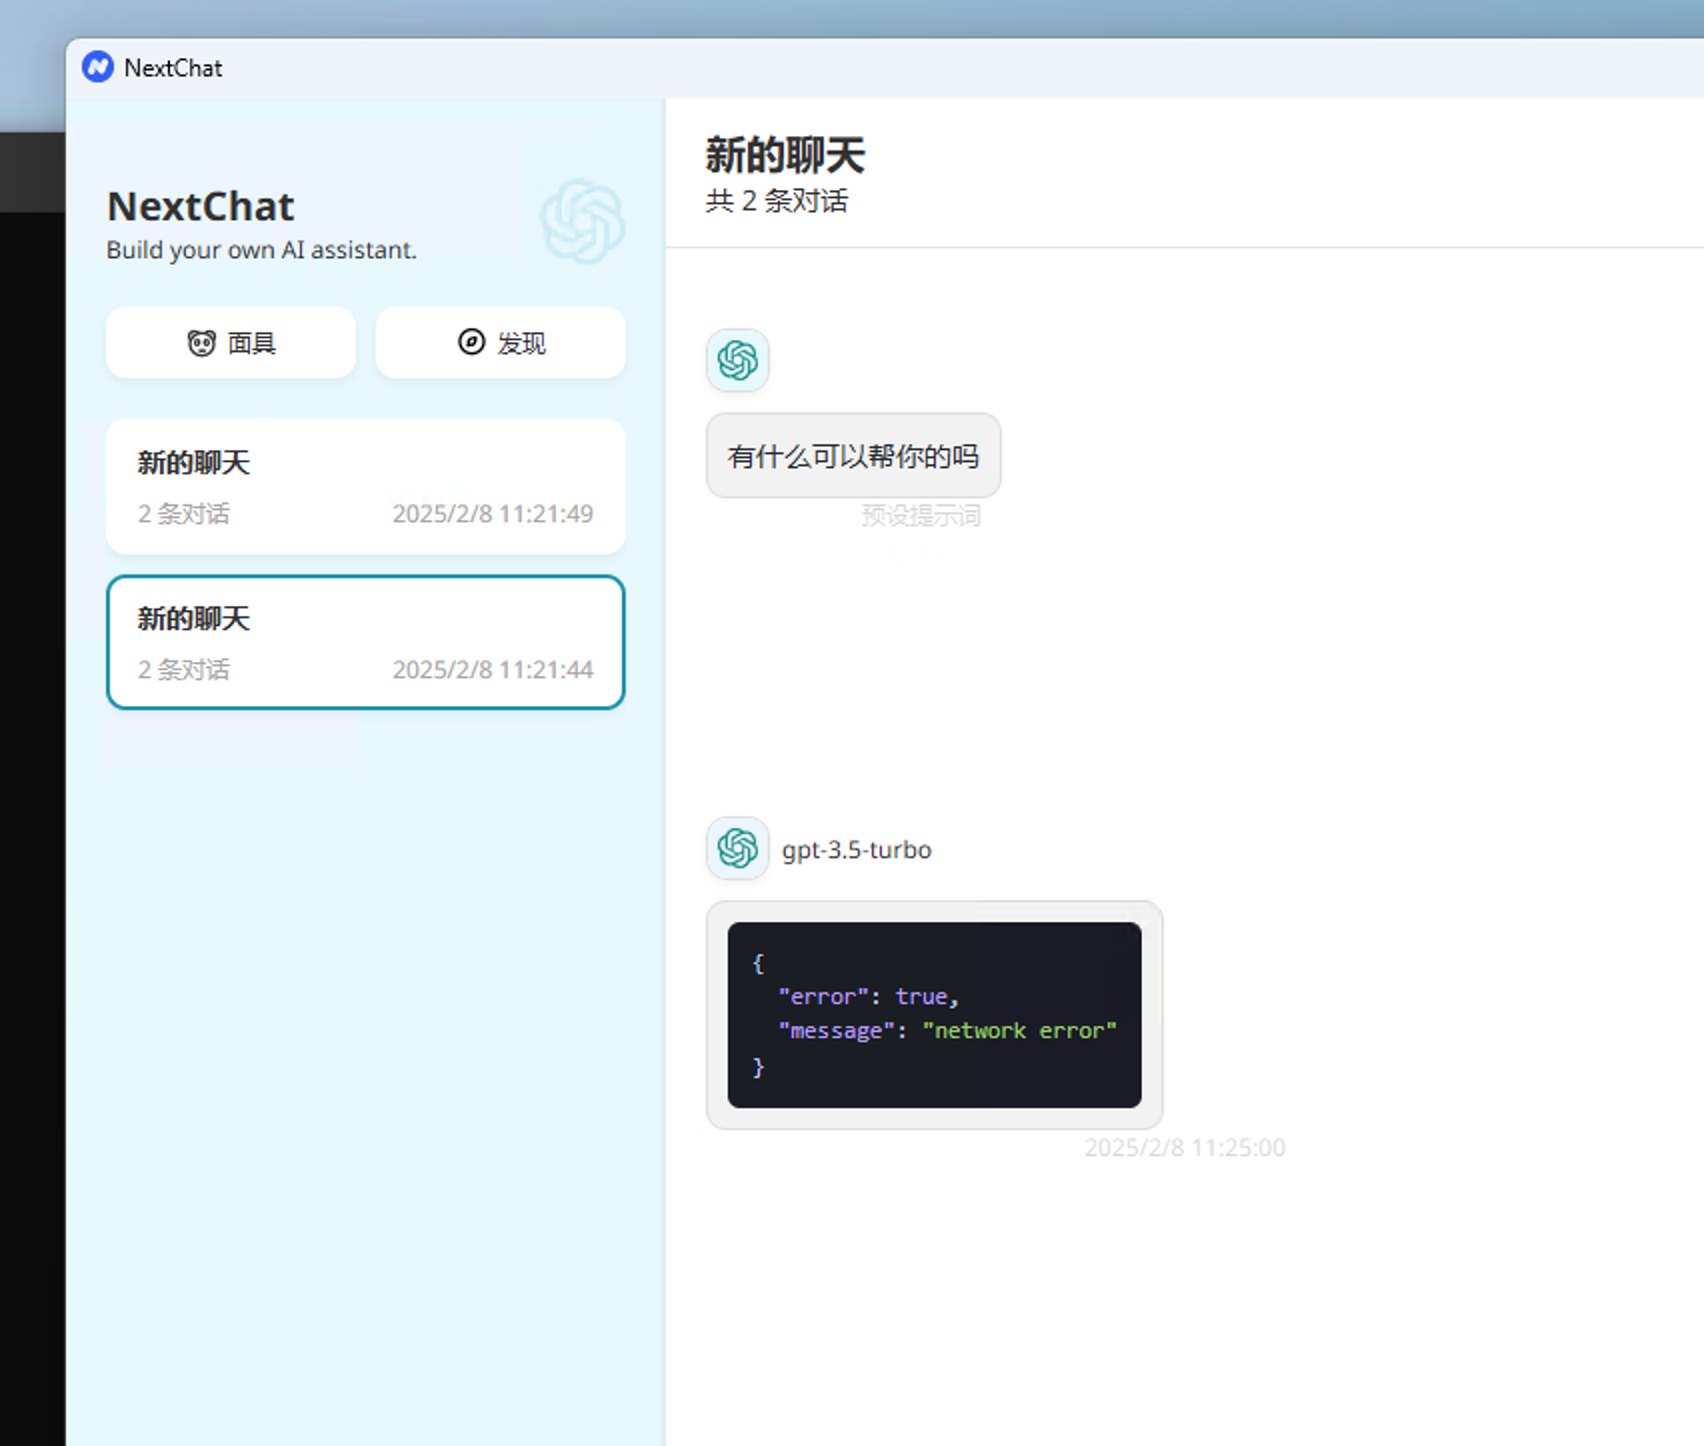Click the "error": true line
This screenshot has width=1704, height=1446.
point(868,997)
